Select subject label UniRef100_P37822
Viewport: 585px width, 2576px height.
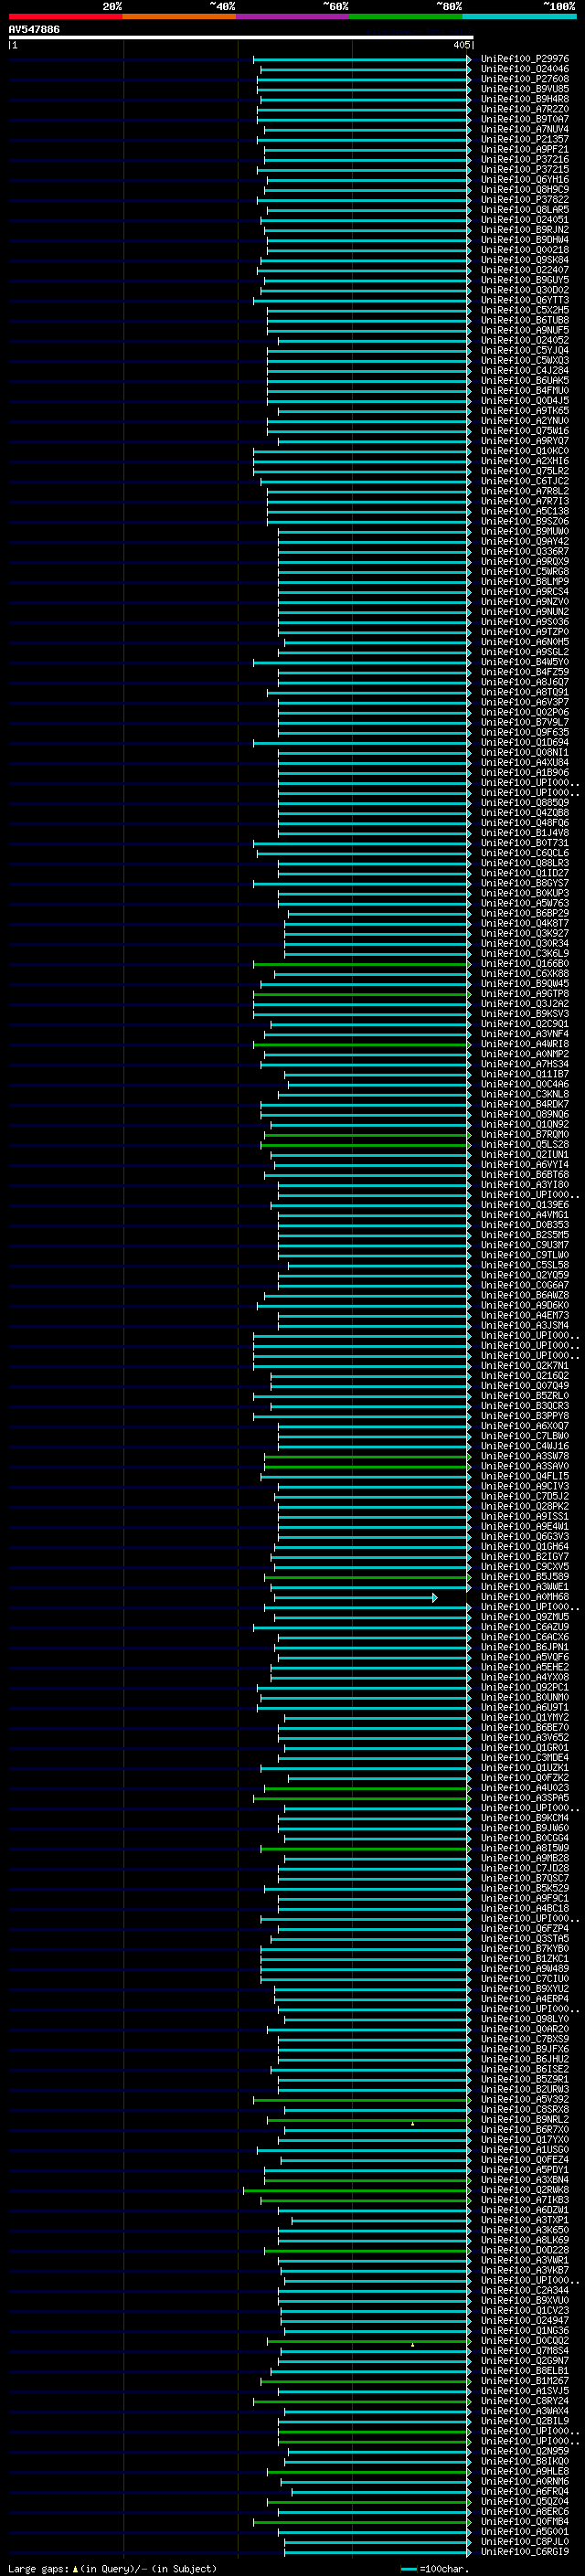tap(524, 199)
